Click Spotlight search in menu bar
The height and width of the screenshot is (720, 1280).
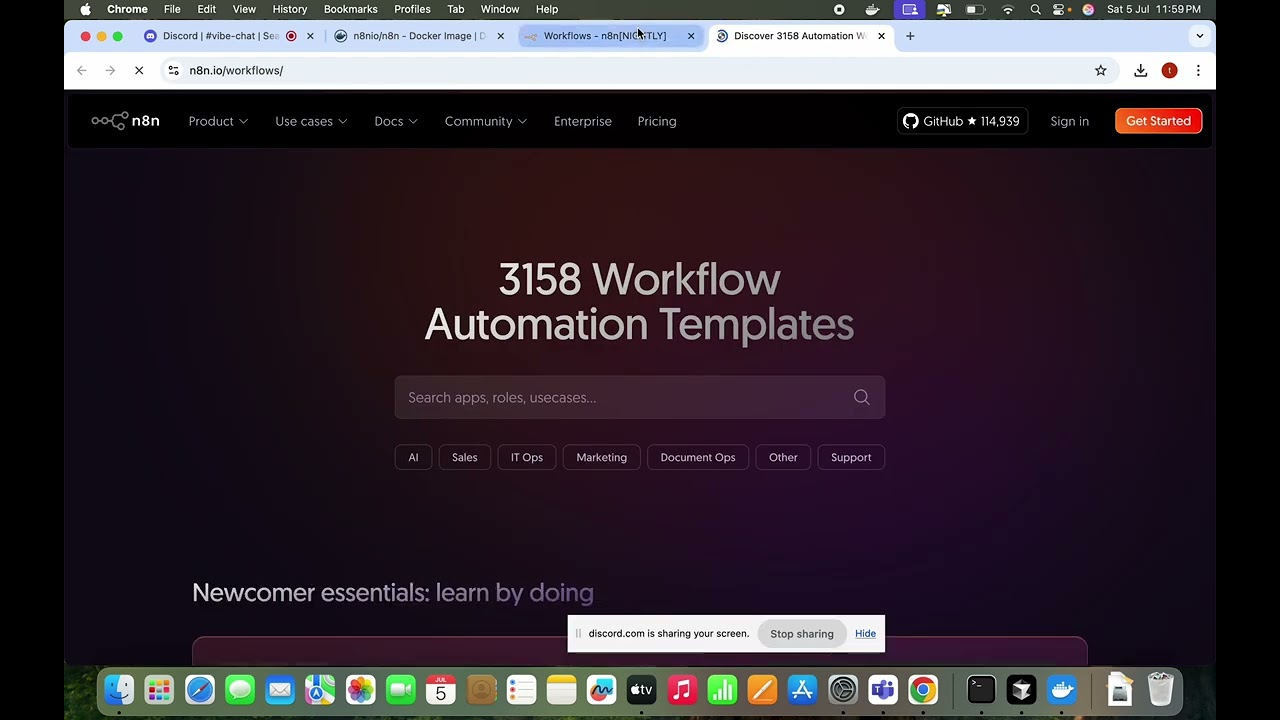1035,9
